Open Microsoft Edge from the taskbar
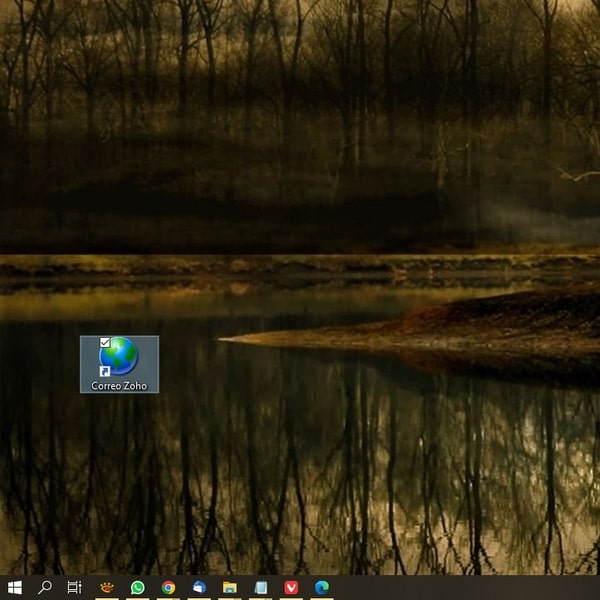 point(322,587)
